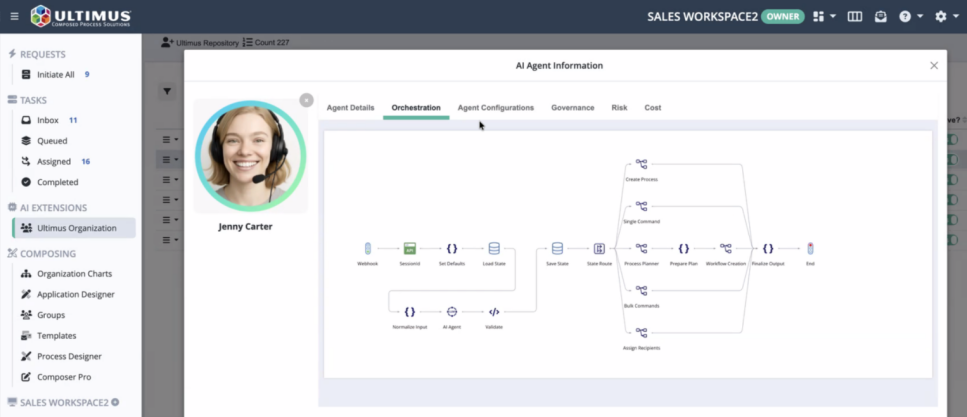The height and width of the screenshot is (417, 967).
Task: Open the Completed tasks list
Action: pyautogui.click(x=57, y=182)
